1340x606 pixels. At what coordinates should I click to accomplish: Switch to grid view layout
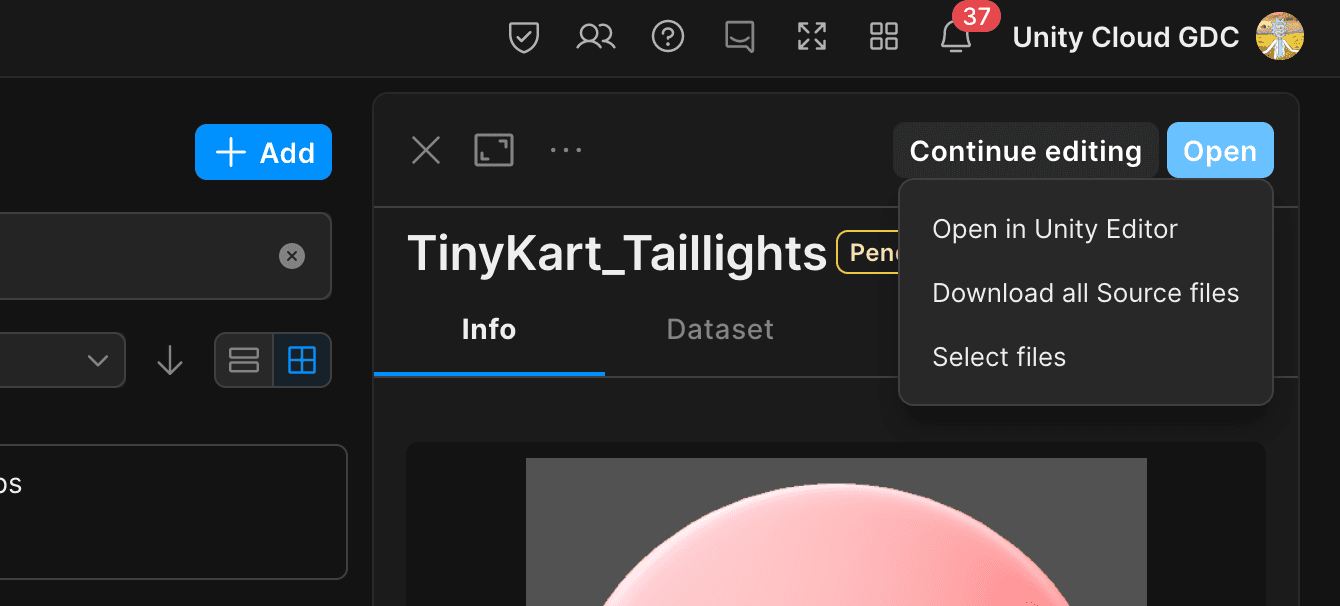301,360
